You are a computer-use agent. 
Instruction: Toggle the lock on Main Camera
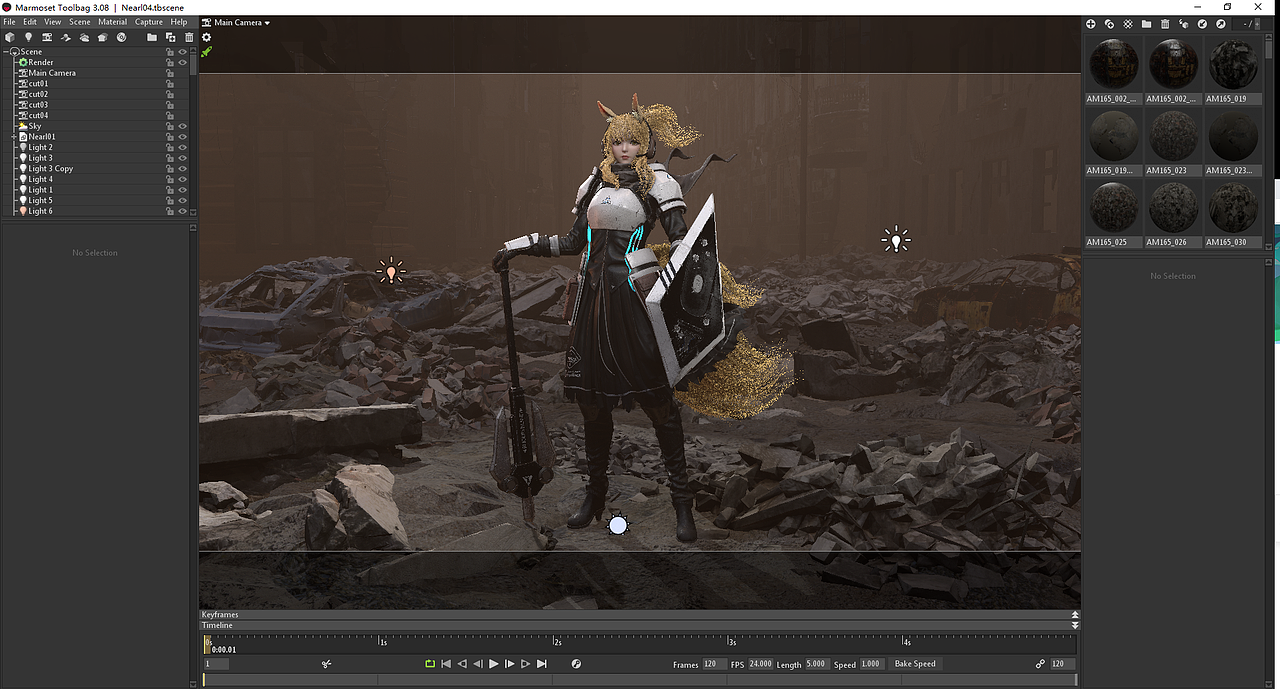tap(170, 73)
